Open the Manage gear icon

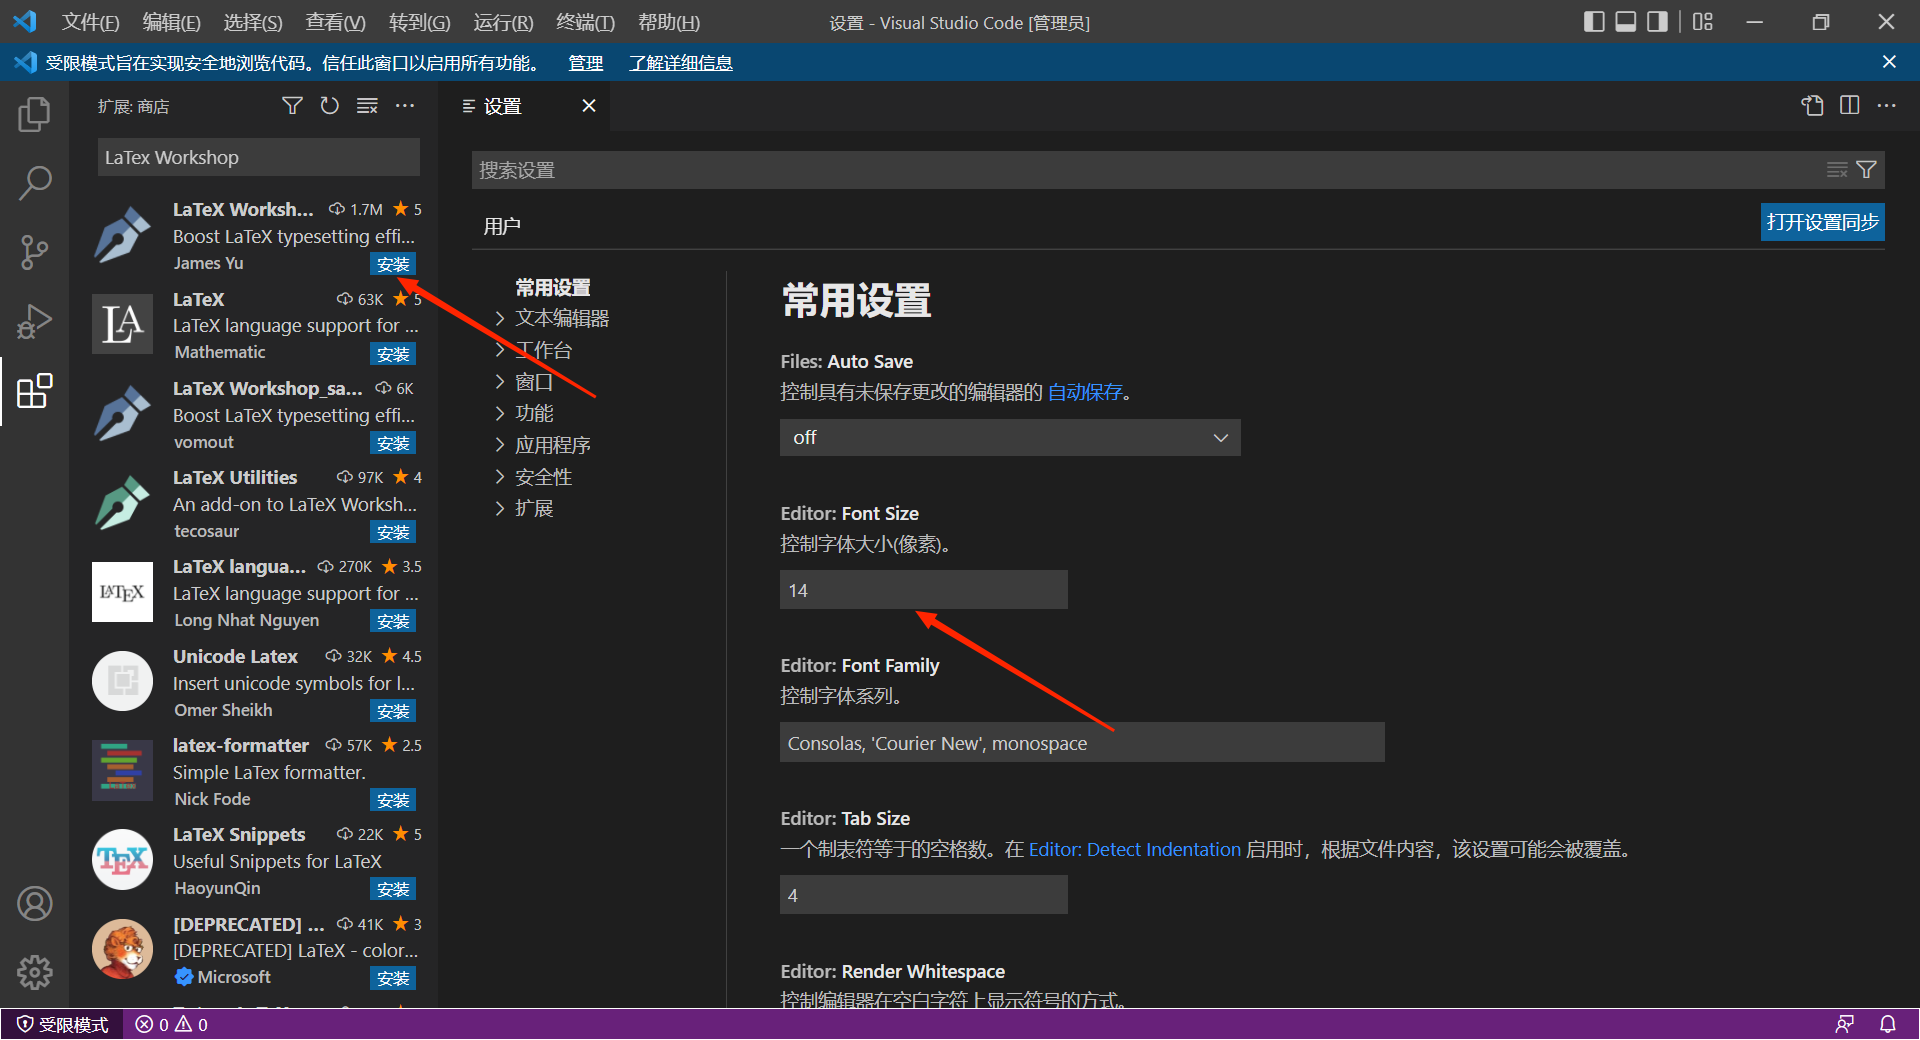pos(35,971)
